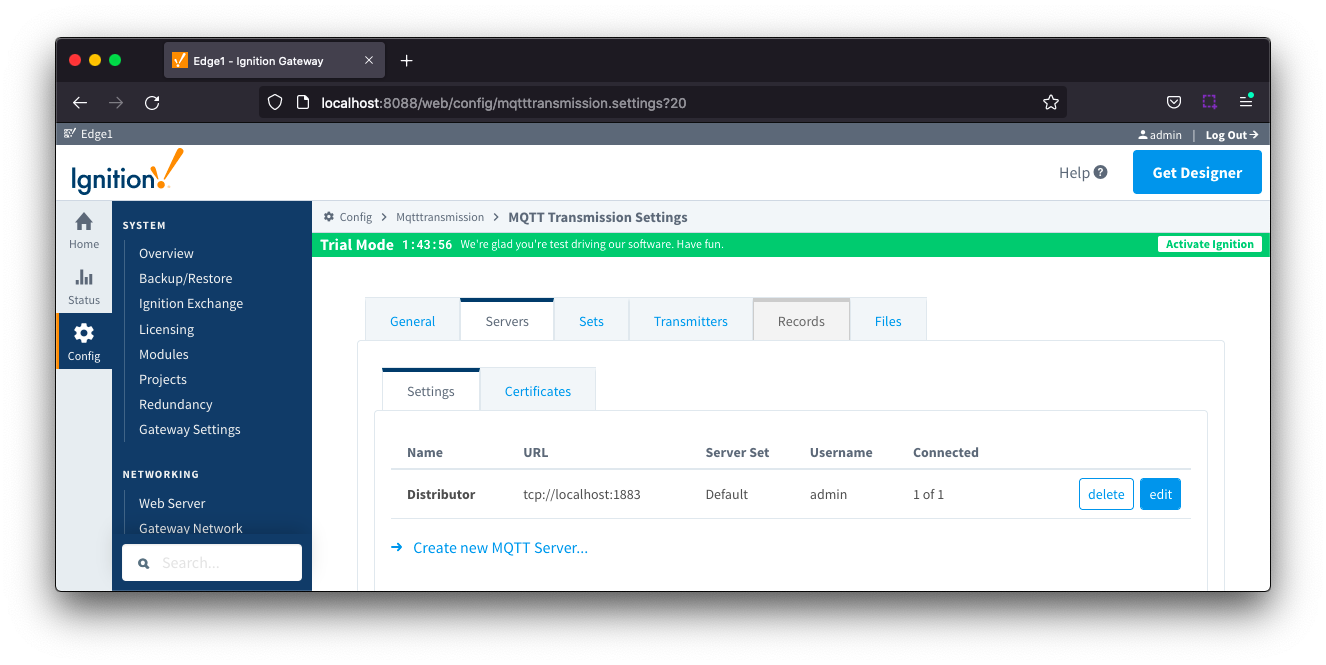
Task: Click Create new MQTT Server link
Action: point(500,548)
